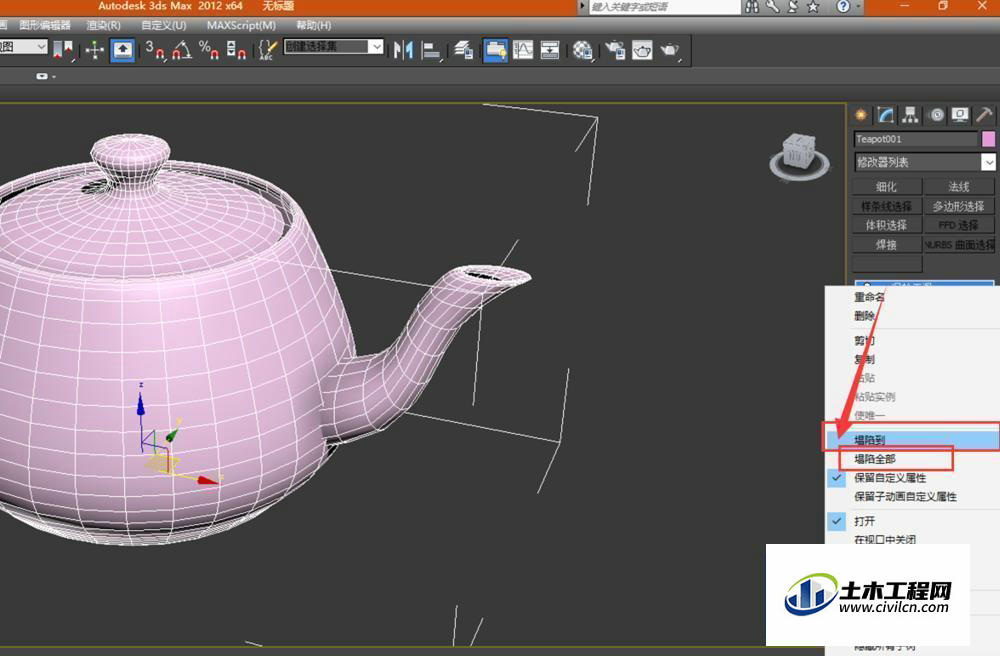
Task: Switch to the Modify panel tab
Action: pyautogui.click(x=885, y=115)
